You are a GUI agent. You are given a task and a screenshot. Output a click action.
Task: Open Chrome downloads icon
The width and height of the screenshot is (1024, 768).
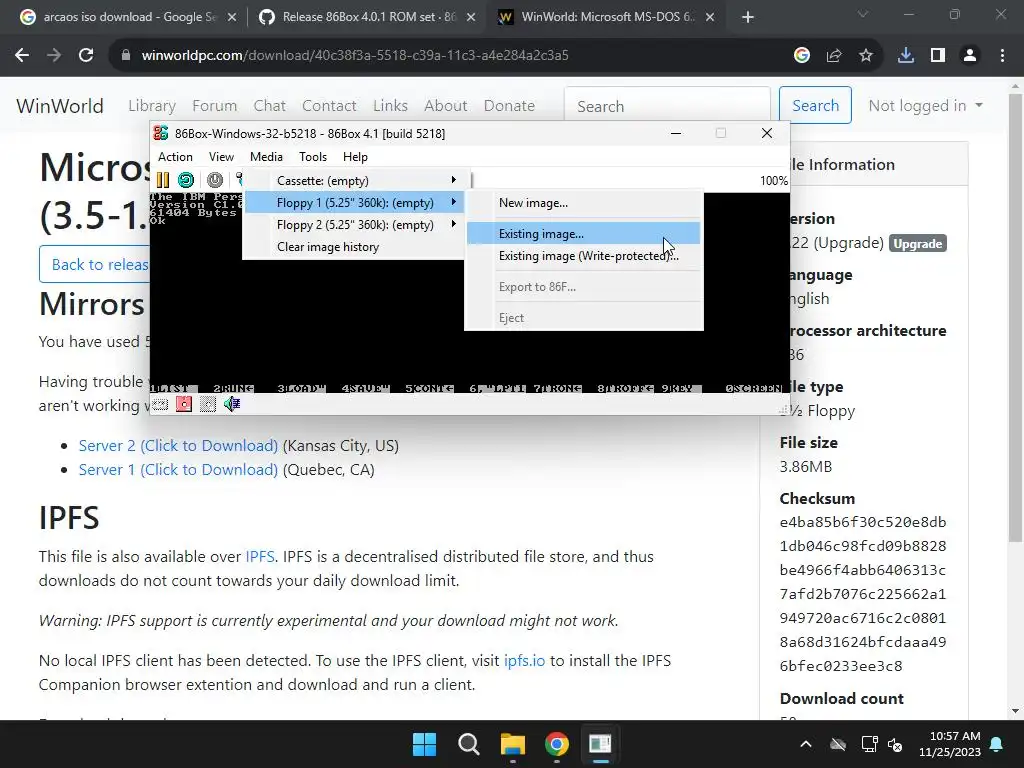click(x=906, y=56)
